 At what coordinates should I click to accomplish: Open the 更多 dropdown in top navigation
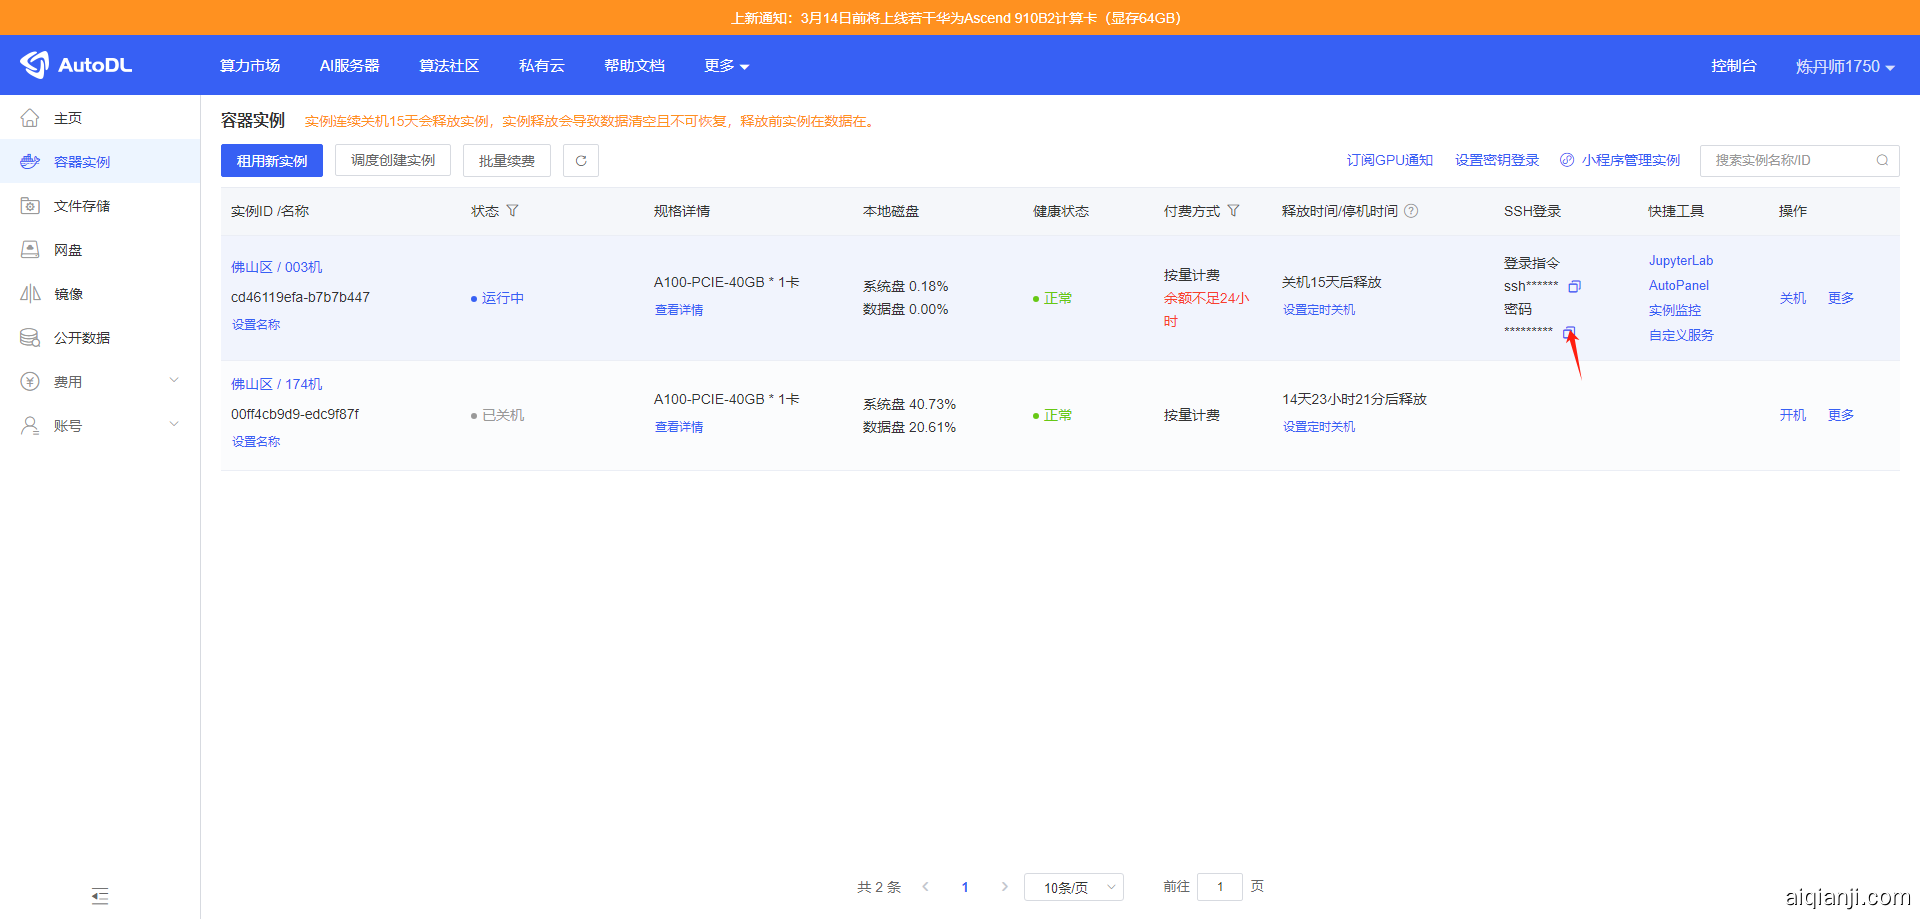click(x=726, y=66)
